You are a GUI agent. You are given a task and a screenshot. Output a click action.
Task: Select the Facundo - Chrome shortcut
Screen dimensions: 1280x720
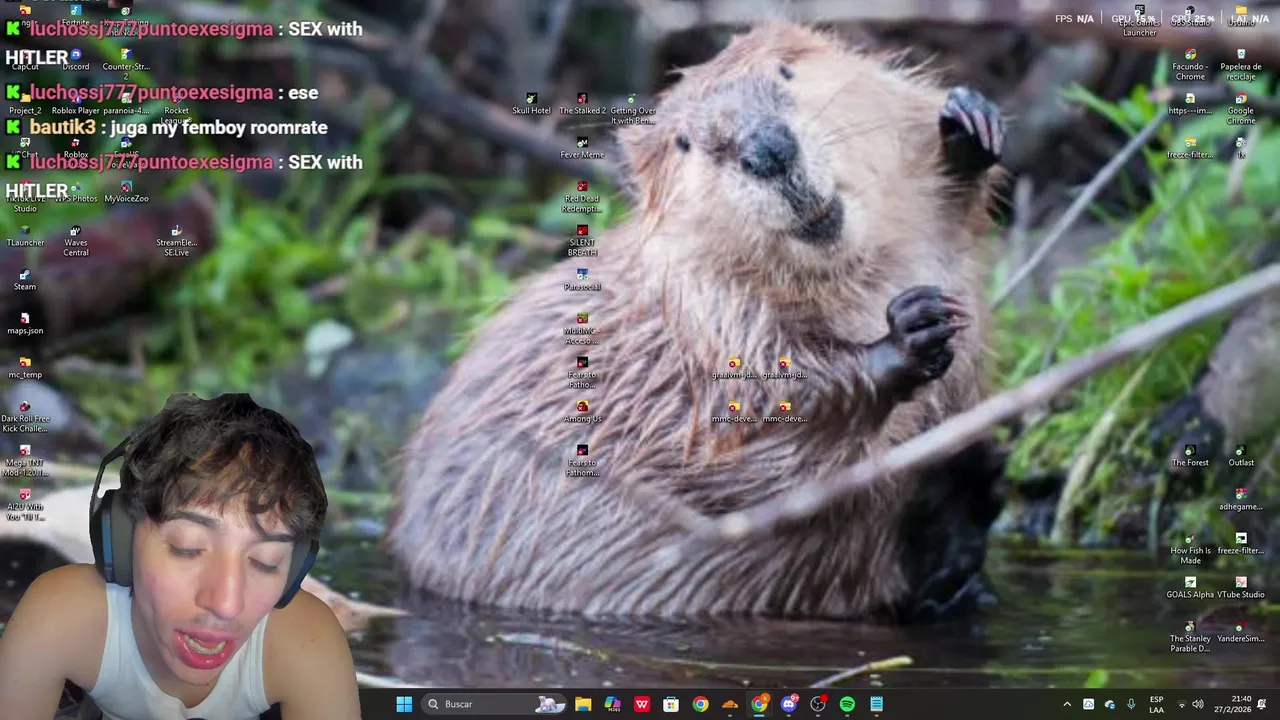click(x=1190, y=65)
